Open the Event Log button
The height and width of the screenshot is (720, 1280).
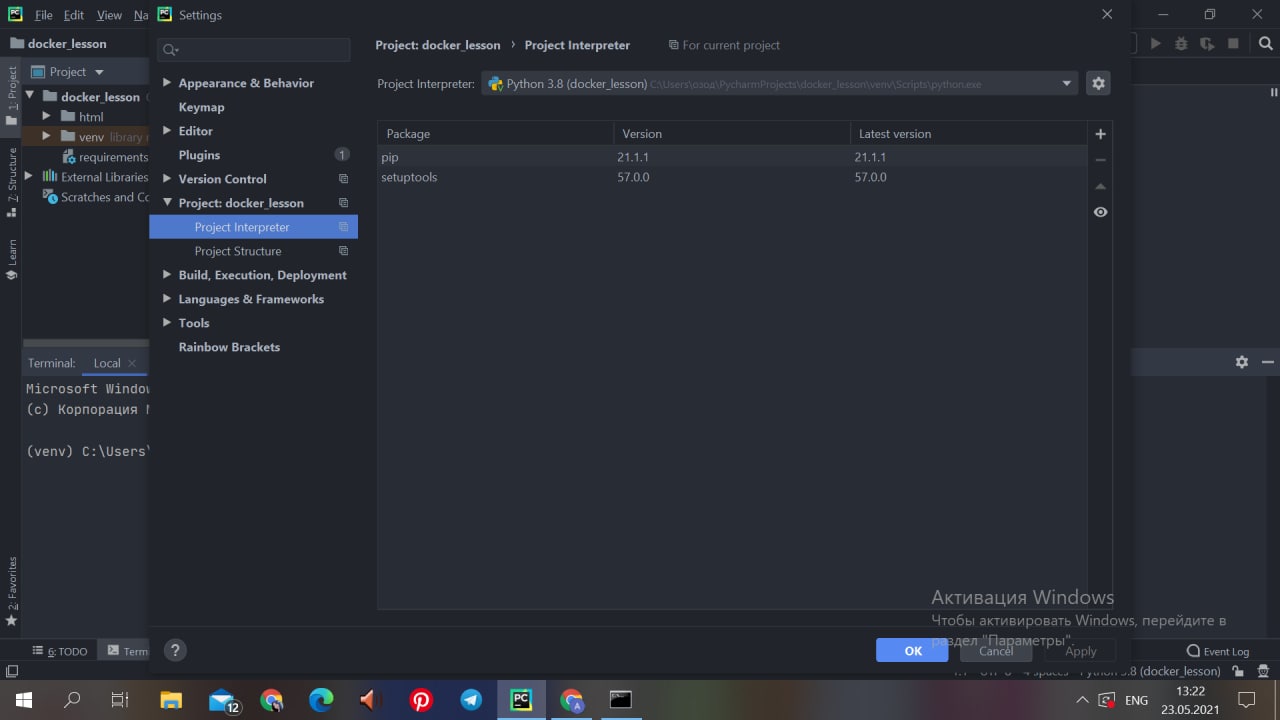(1217, 651)
